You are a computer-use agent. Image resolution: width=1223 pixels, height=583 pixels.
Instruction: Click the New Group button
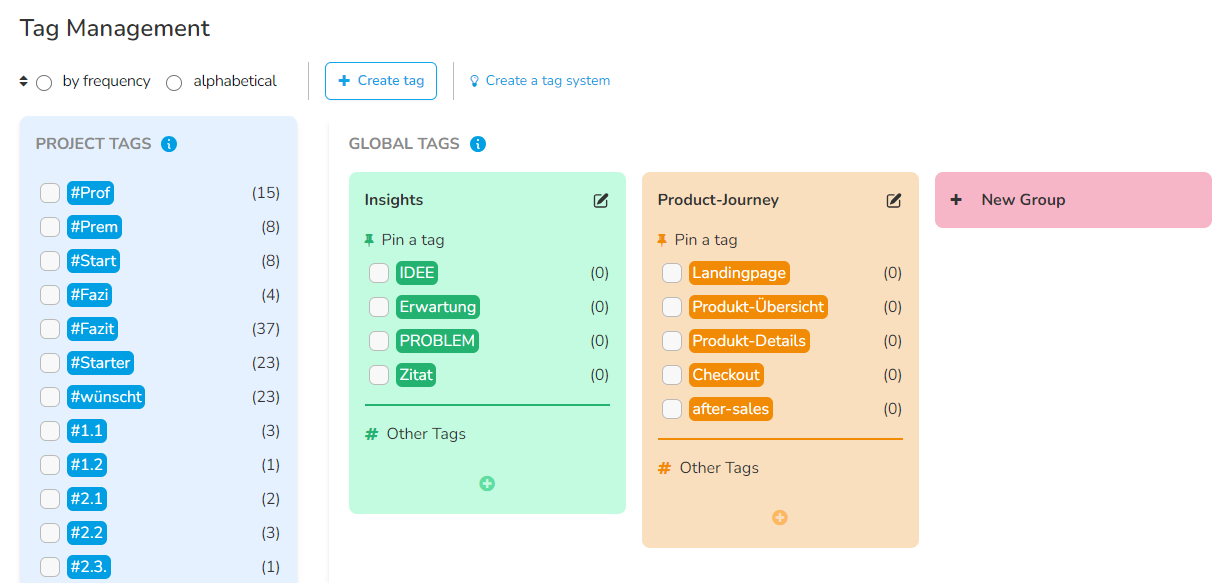(1072, 200)
